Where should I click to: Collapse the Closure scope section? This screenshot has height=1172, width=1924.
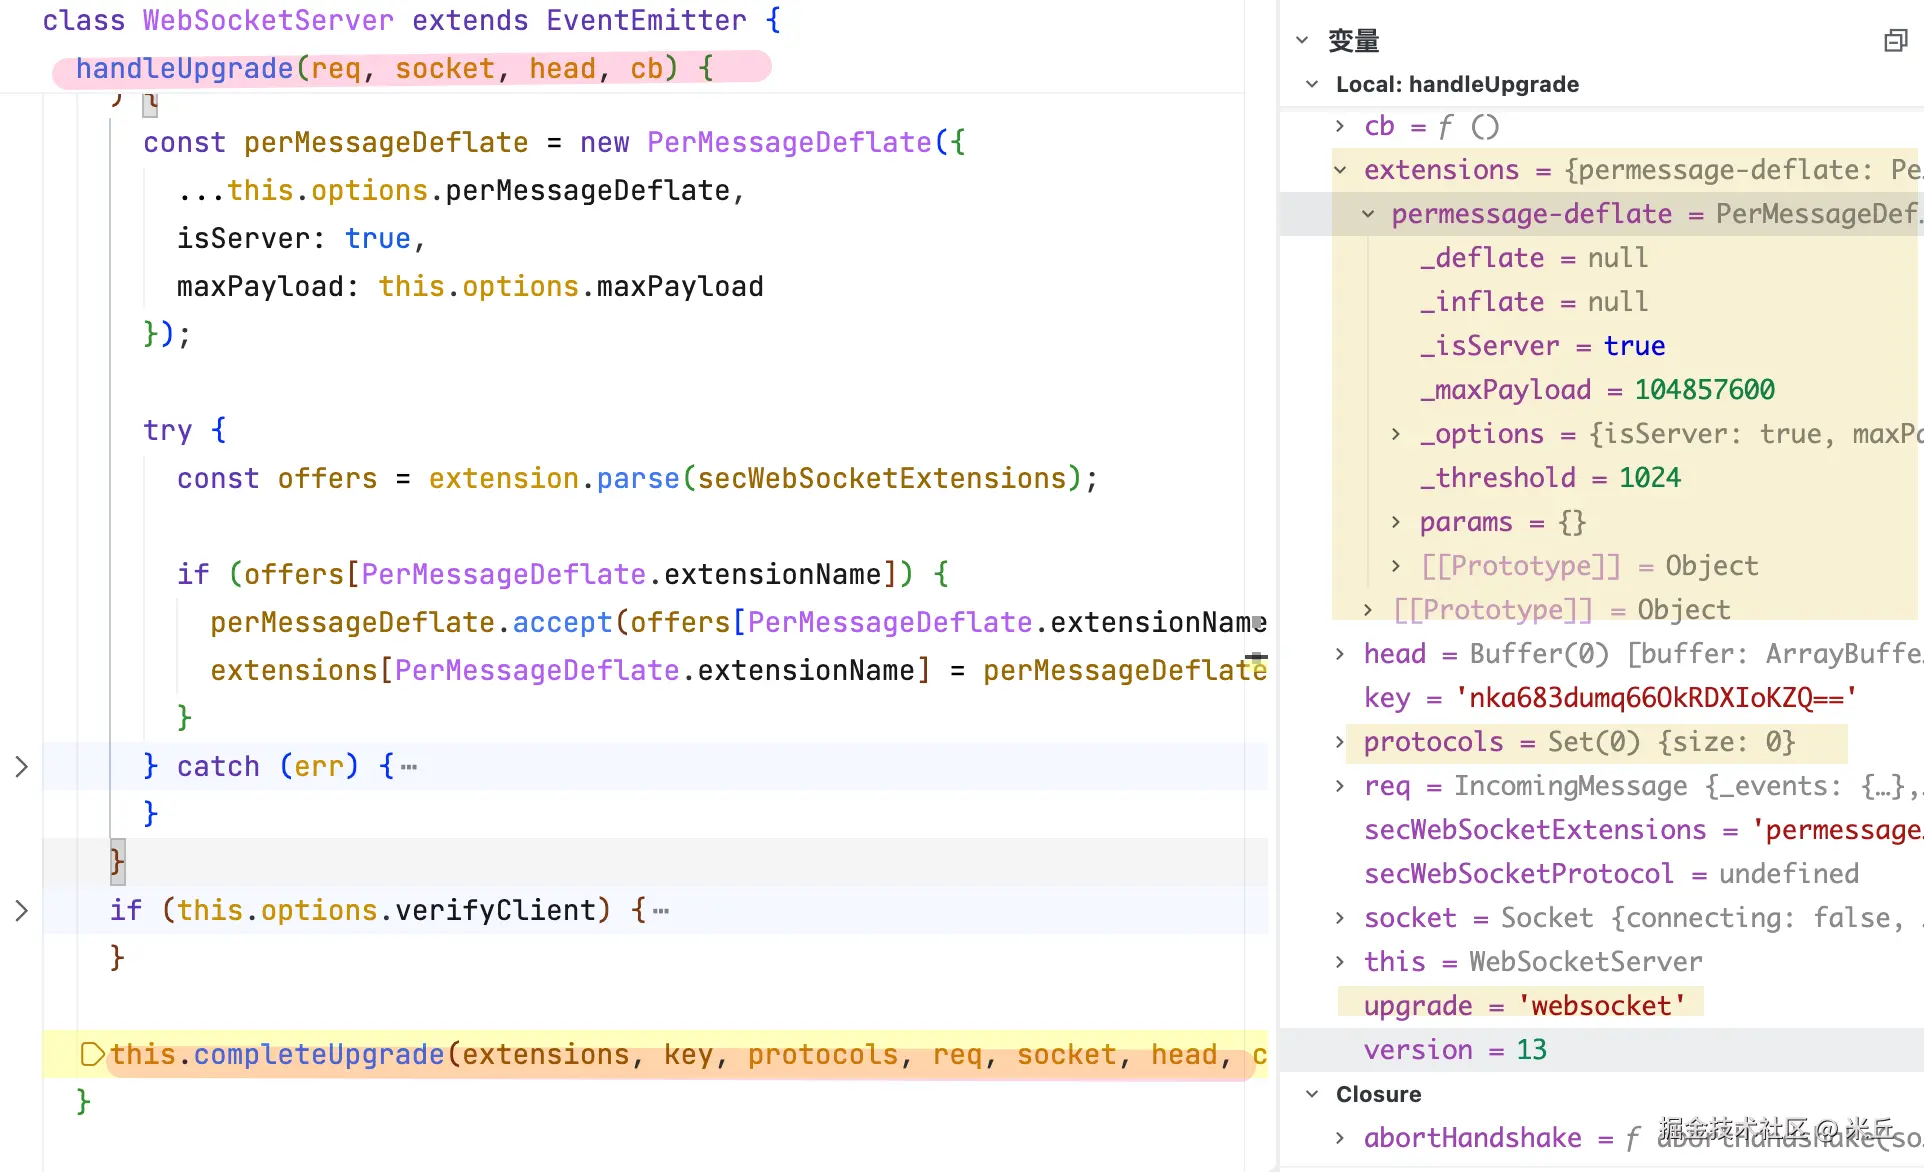point(1312,1095)
